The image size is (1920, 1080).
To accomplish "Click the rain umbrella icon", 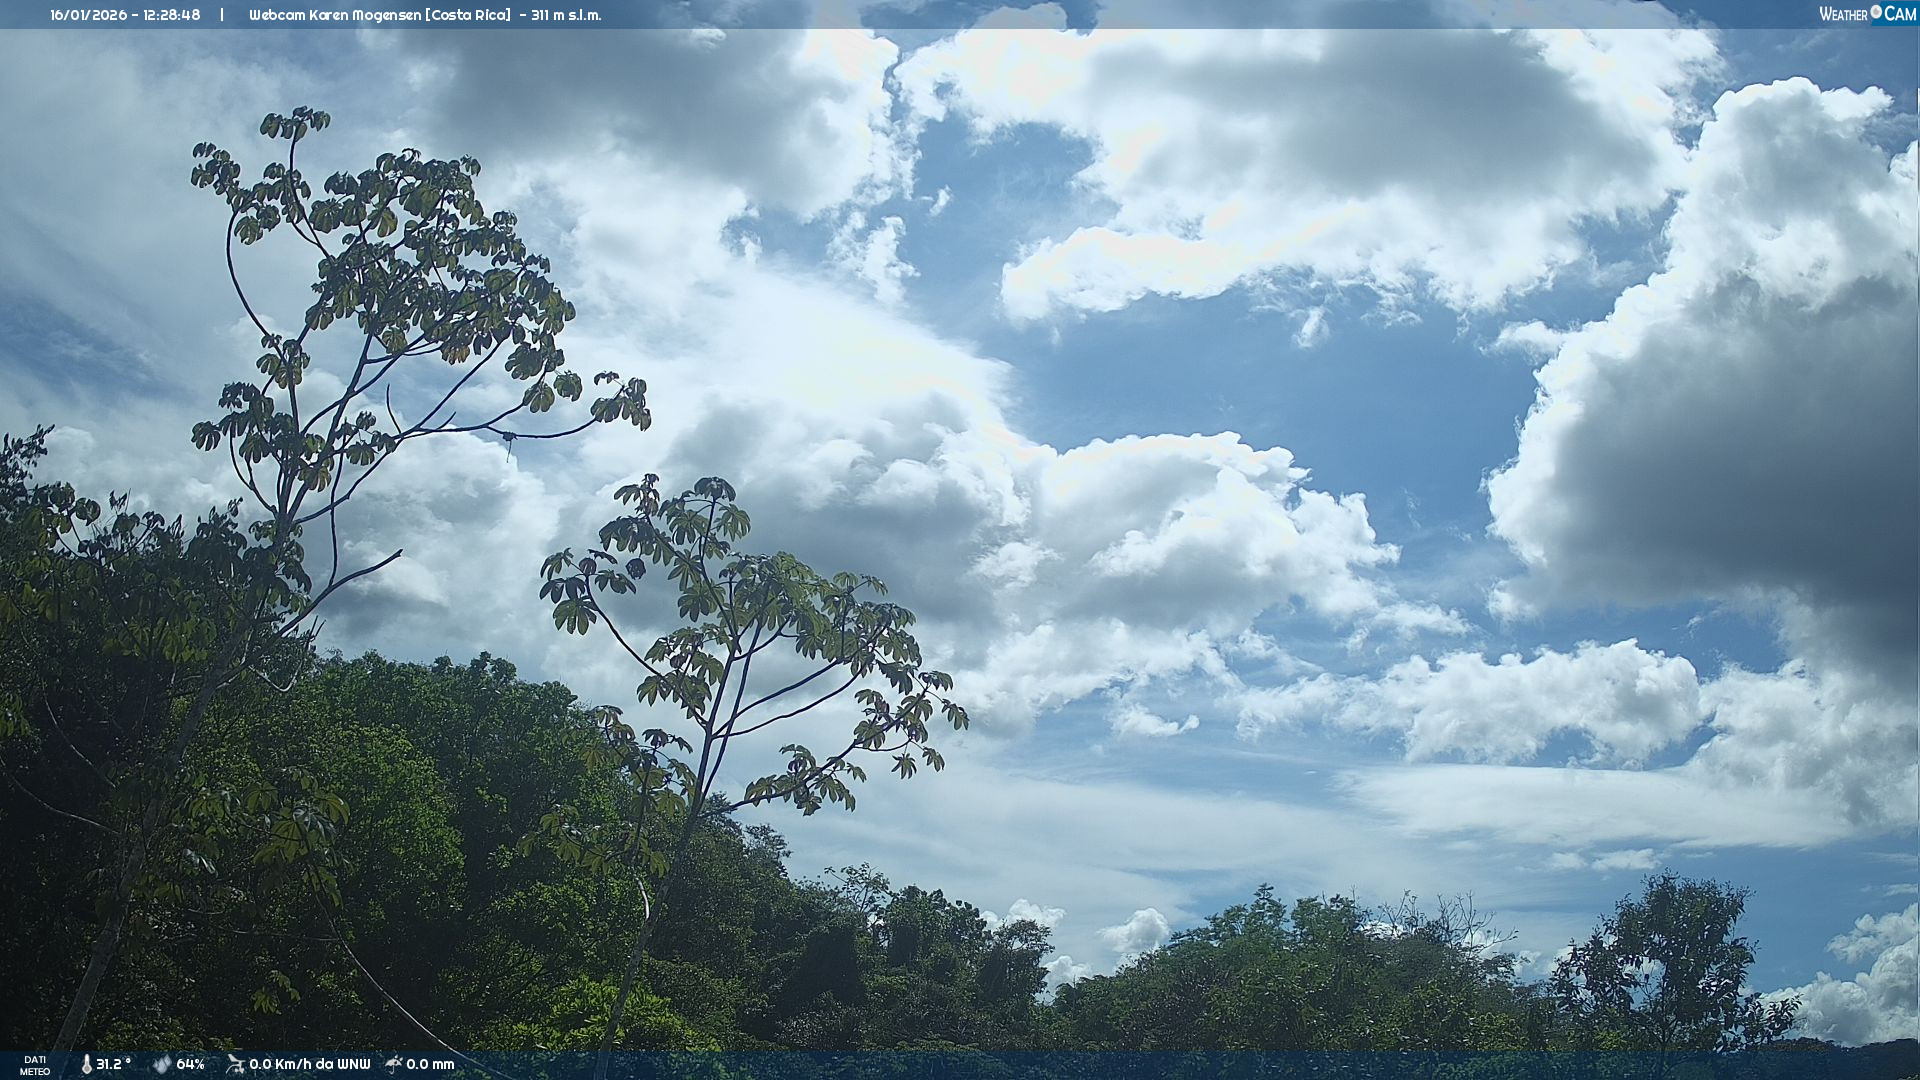I will (x=394, y=1064).
